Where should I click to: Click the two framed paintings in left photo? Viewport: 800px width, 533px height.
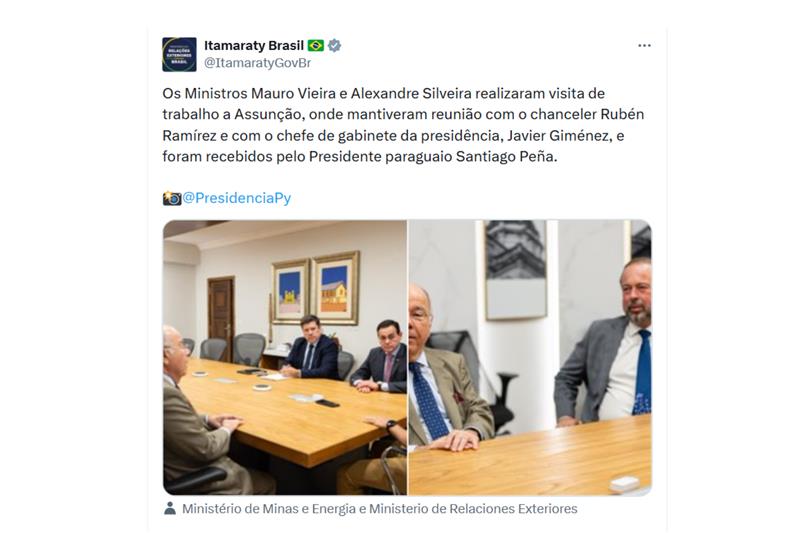click(x=315, y=288)
